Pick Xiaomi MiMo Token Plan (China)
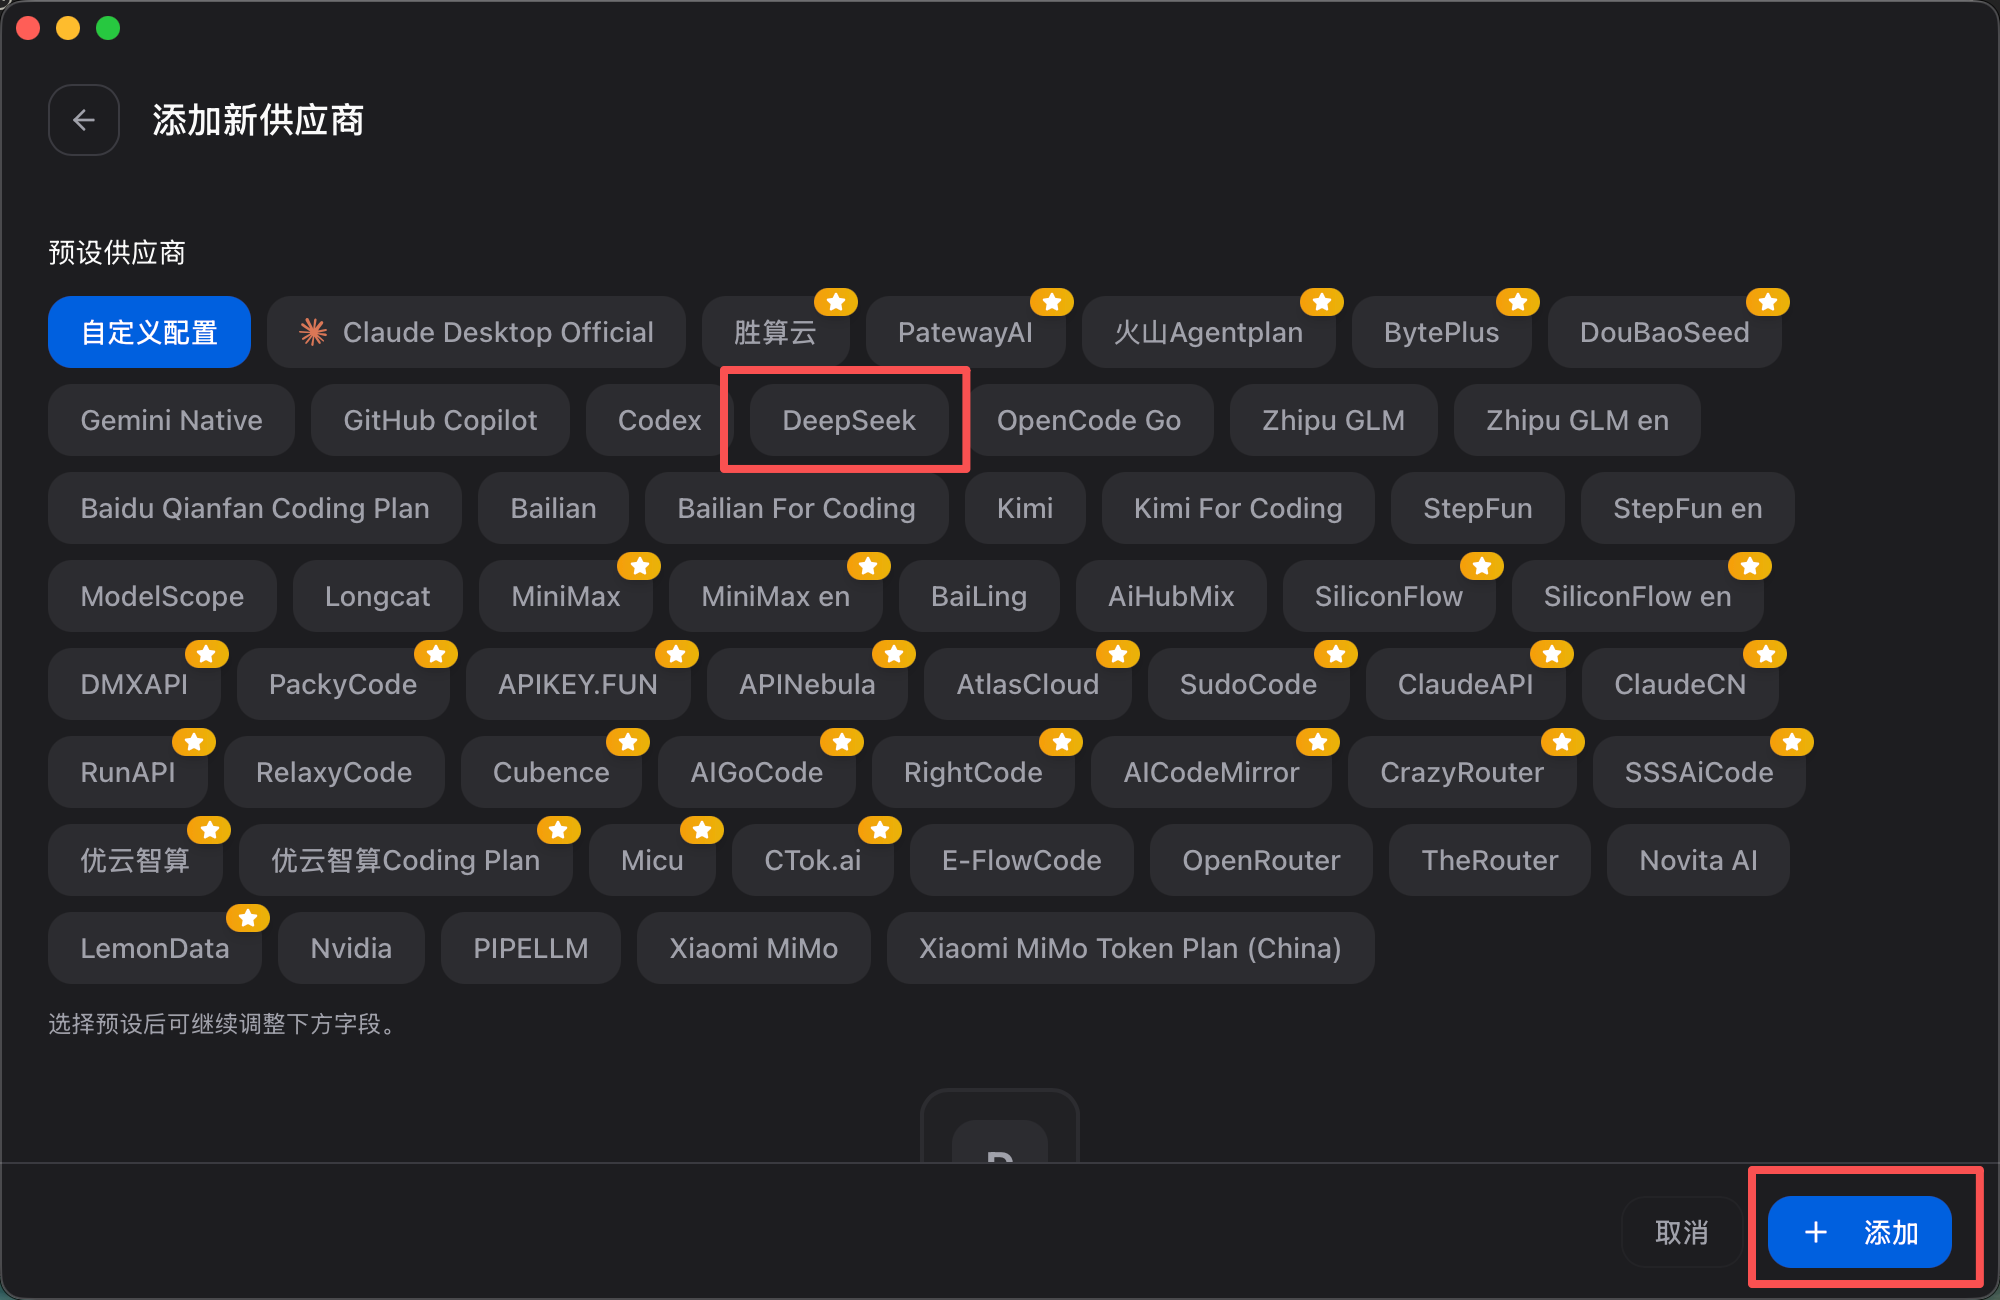 [1130, 948]
